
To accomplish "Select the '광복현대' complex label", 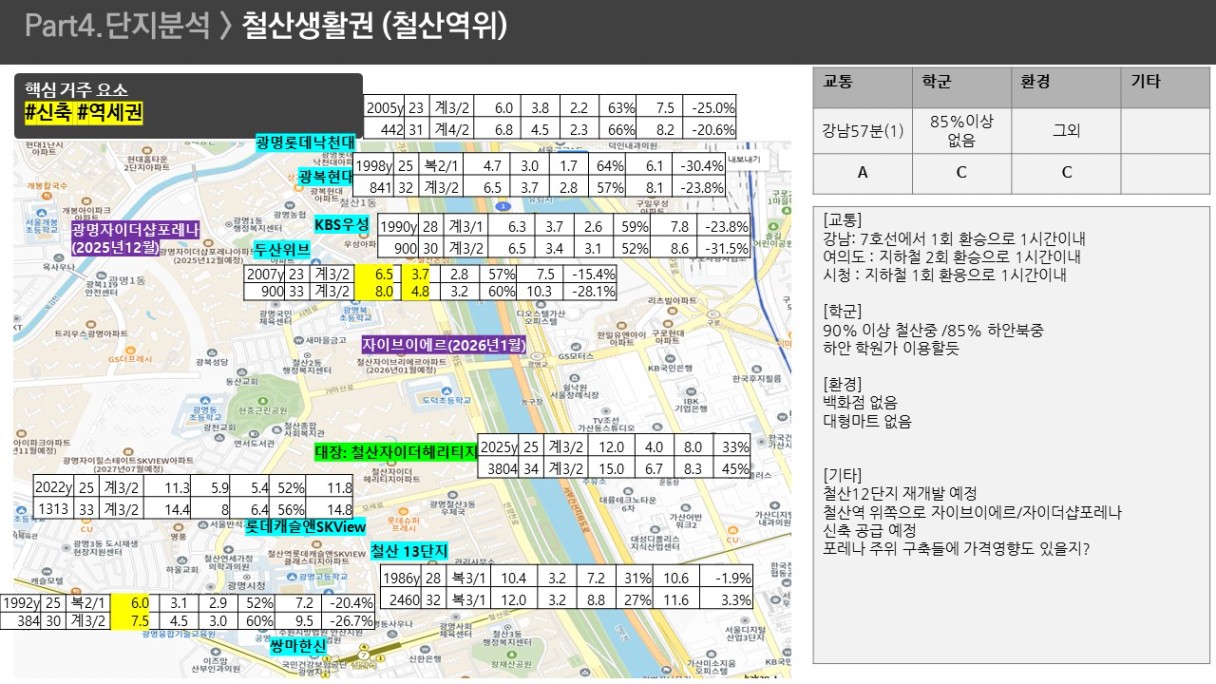I will click(x=326, y=176).
